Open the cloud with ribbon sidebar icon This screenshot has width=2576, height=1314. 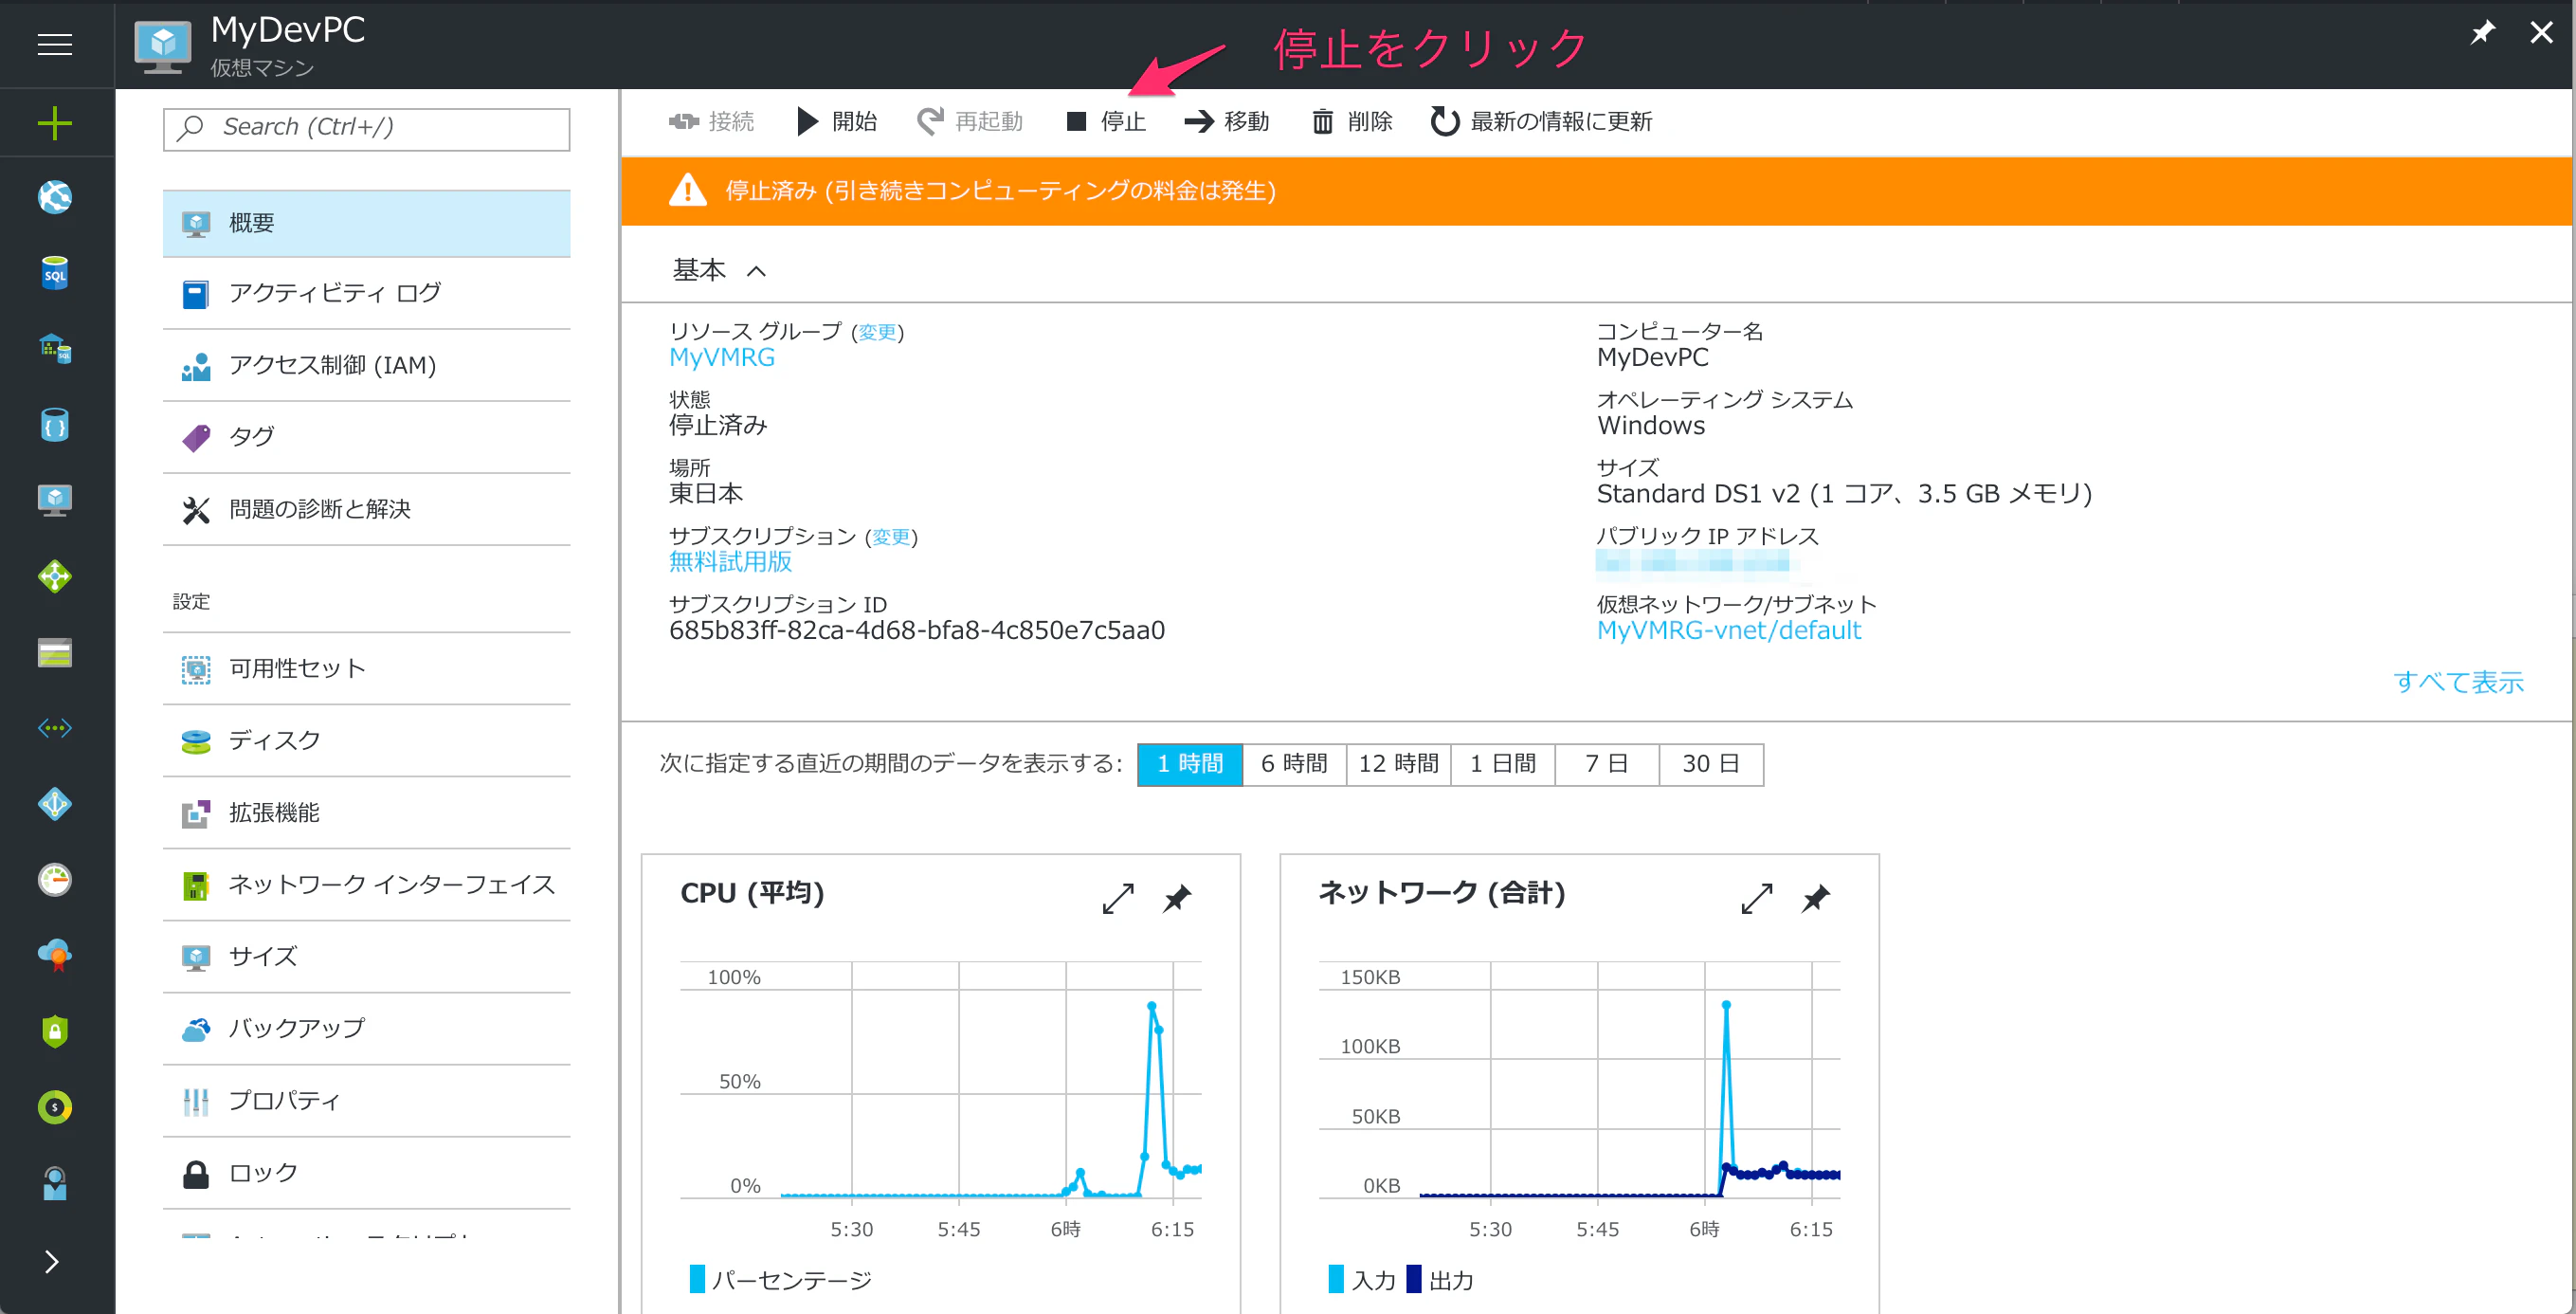[x=55, y=955]
